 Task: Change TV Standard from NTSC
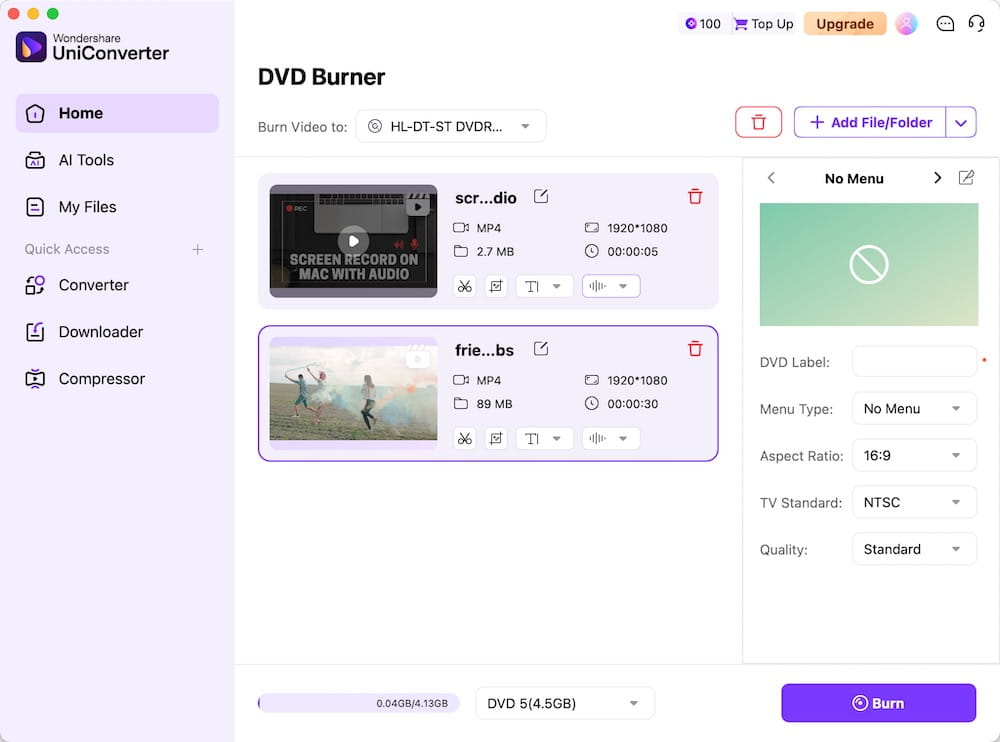coord(913,501)
